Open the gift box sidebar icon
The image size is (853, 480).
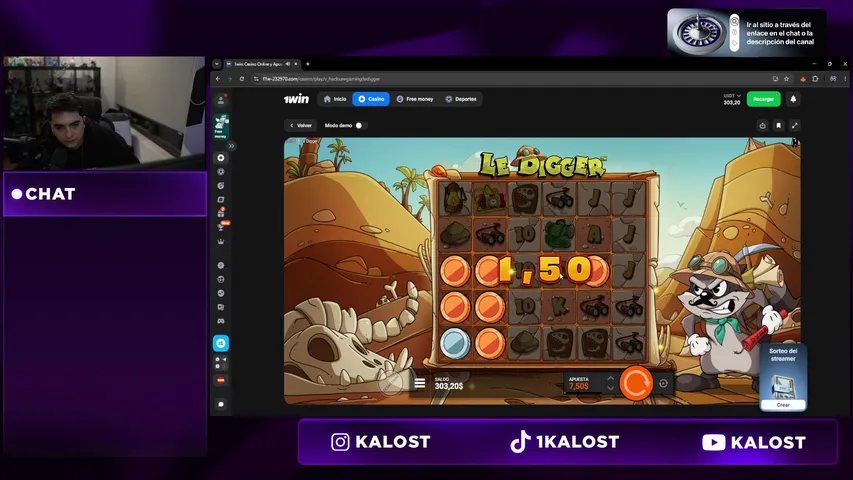221,213
